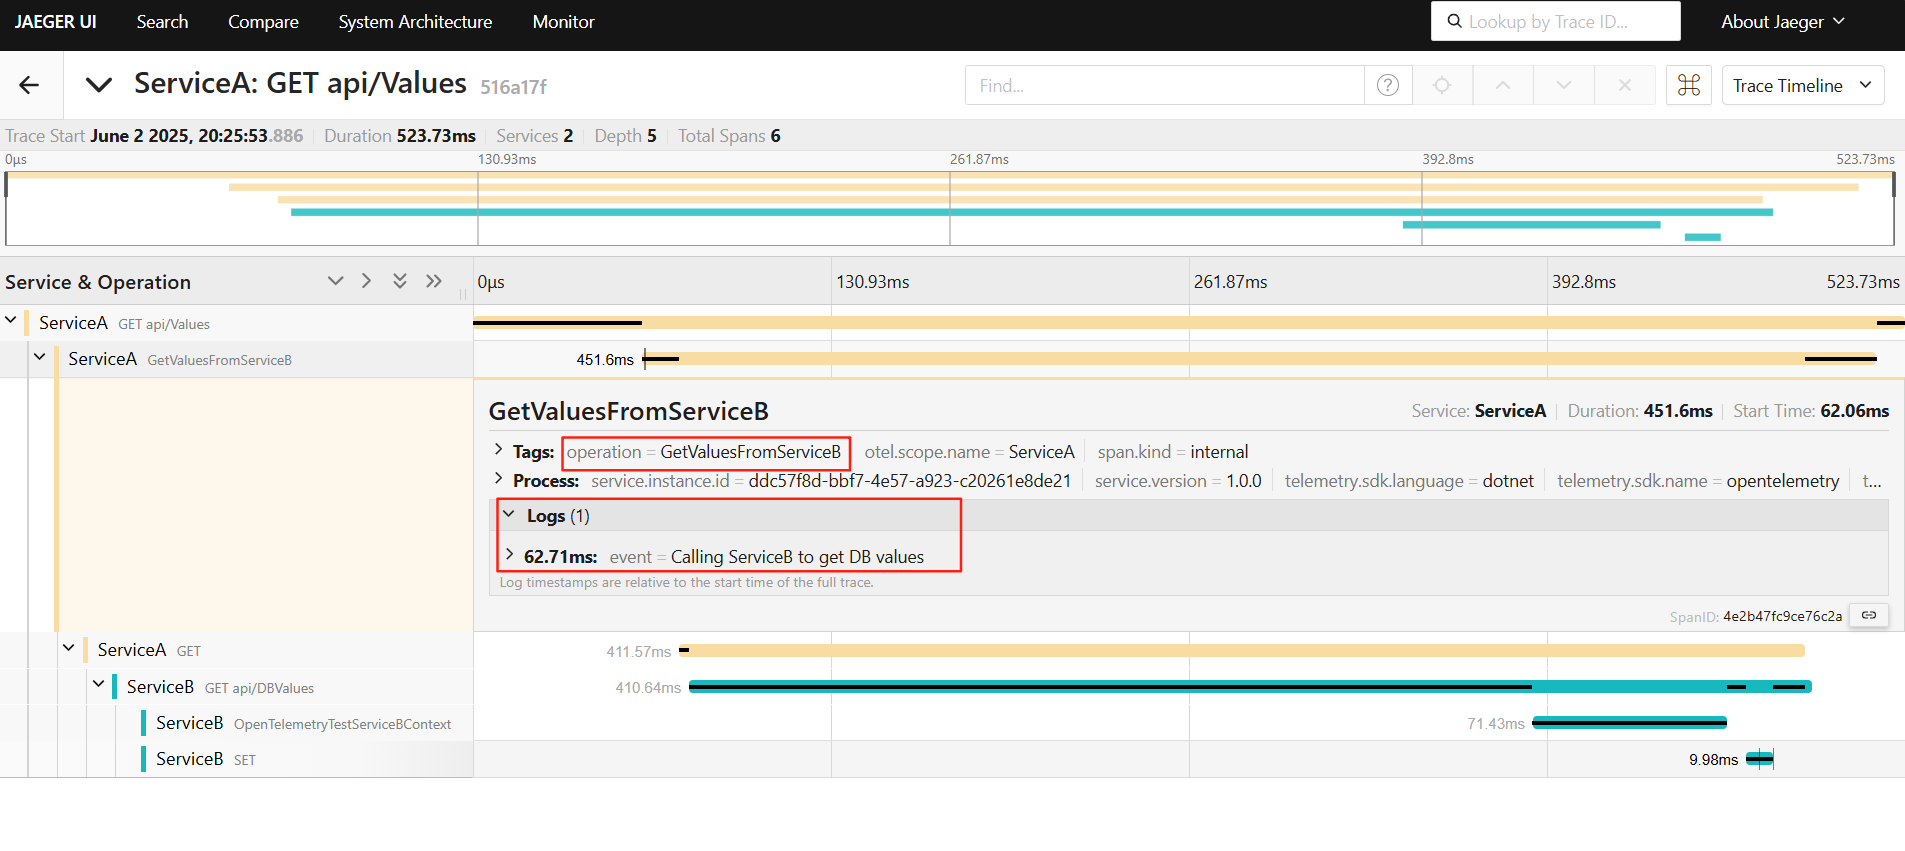Click the service.version = 1.0.0 tag
Screen dimensions: 1905x851
1178,481
